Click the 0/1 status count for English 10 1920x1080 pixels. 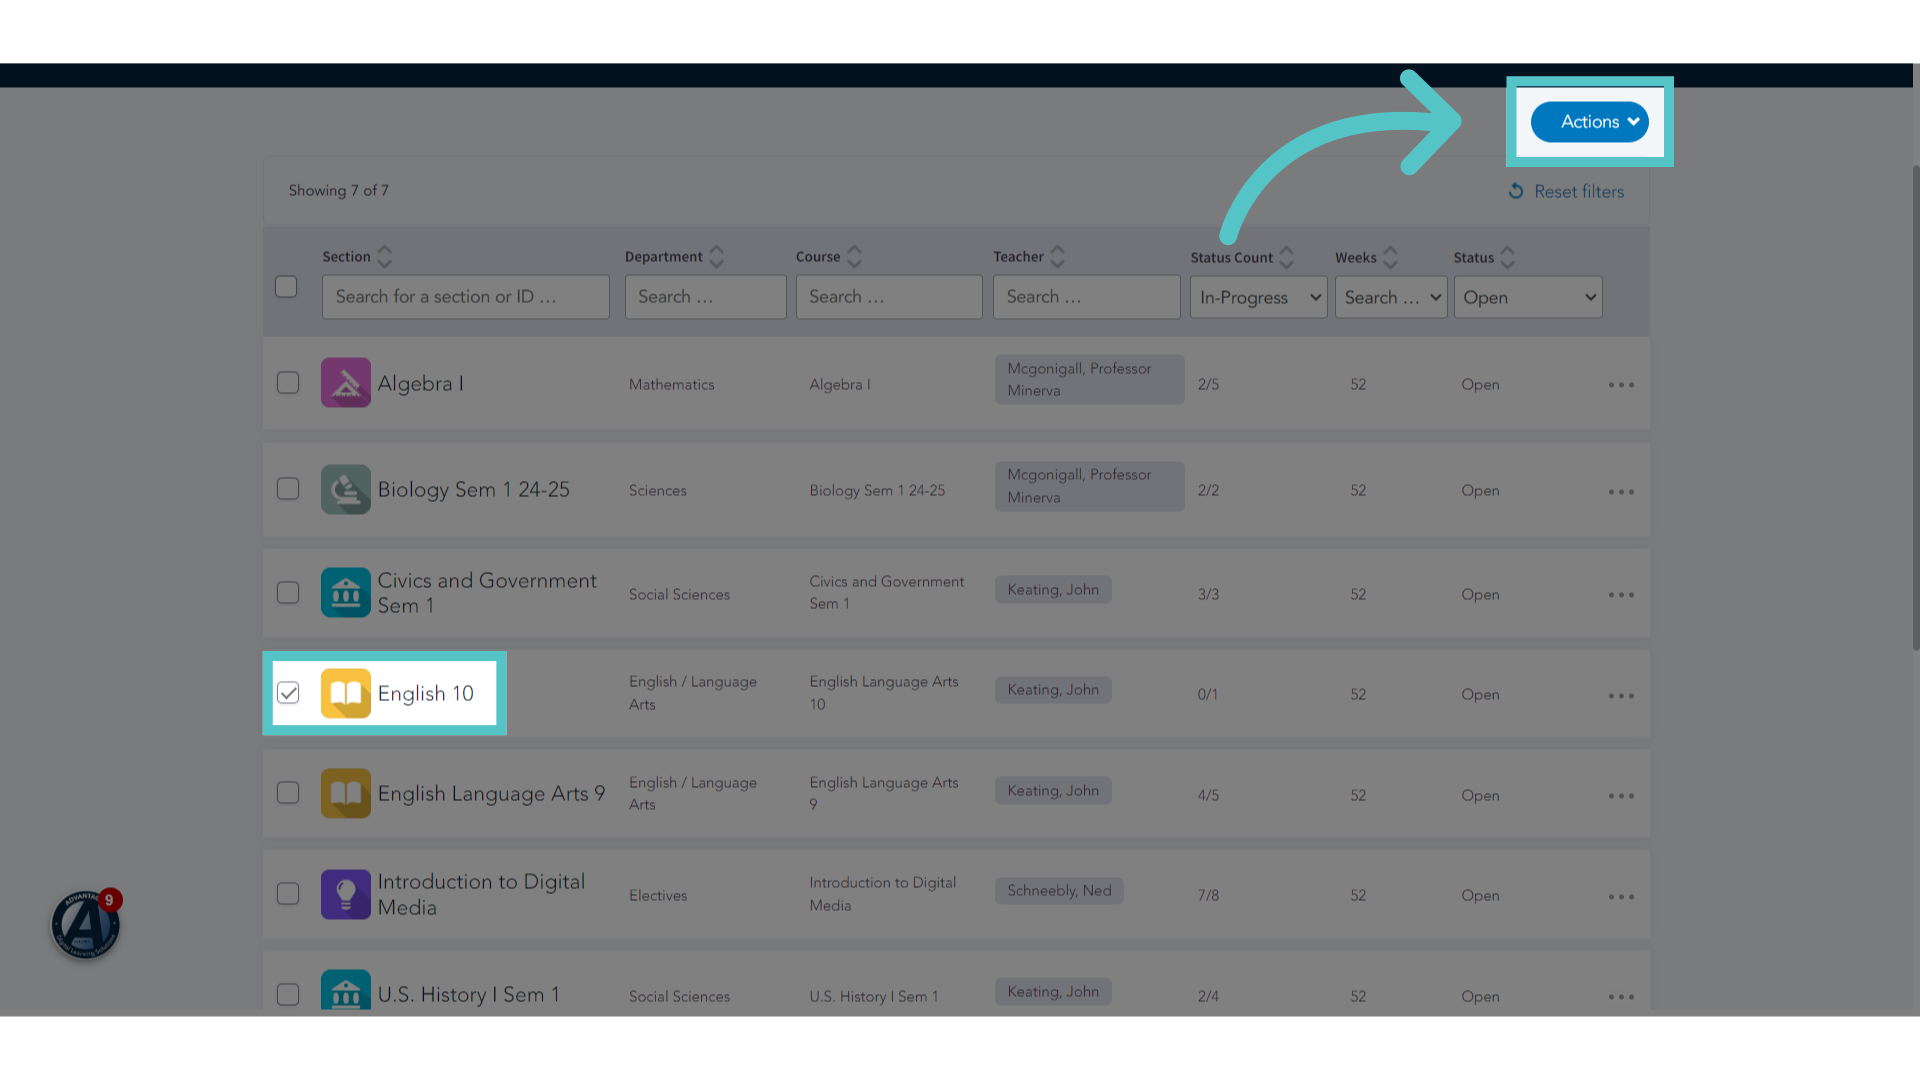(x=1208, y=695)
